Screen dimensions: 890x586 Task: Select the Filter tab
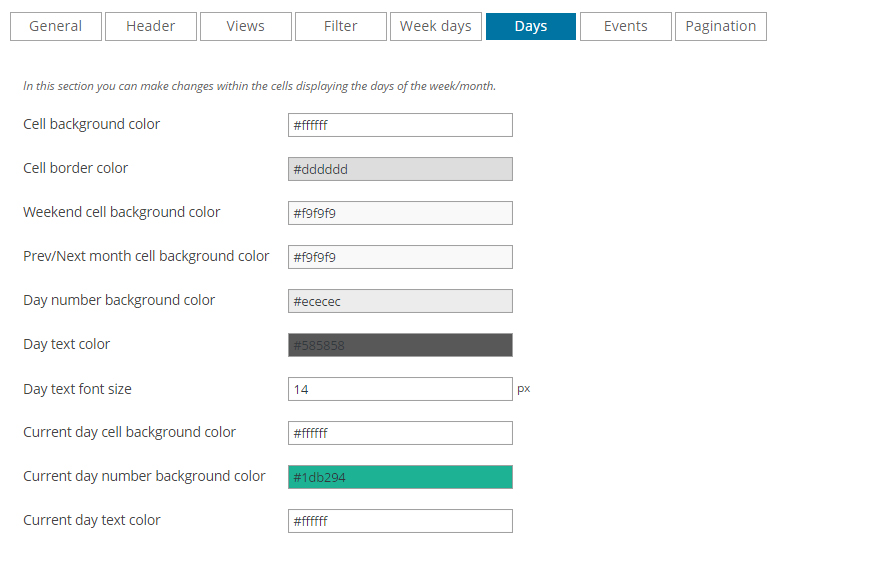341,27
